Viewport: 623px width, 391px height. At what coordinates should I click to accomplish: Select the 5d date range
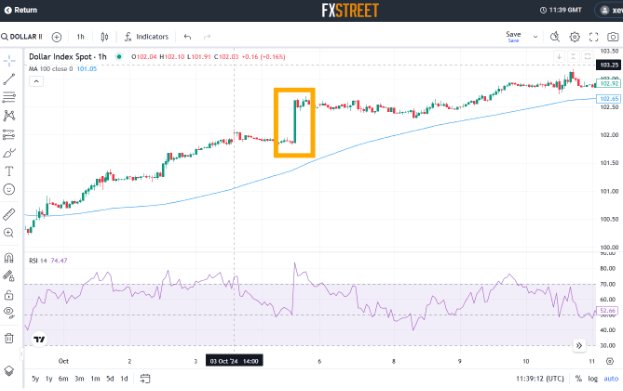click(x=110, y=379)
